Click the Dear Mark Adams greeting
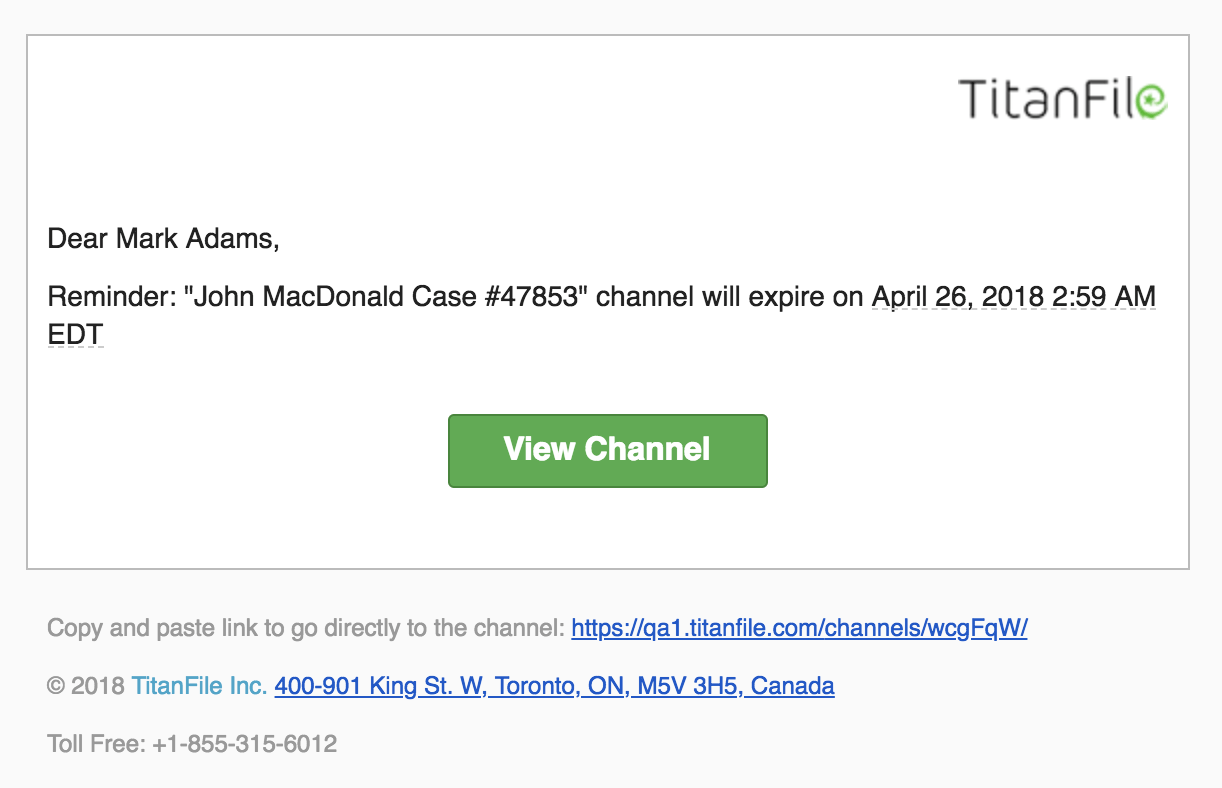 coord(164,238)
